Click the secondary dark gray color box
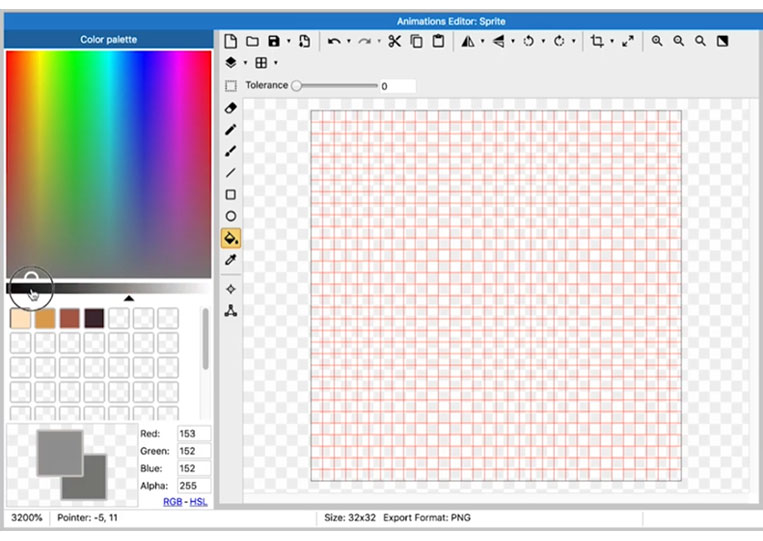This screenshot has height=541, width=763. (95, 487)
